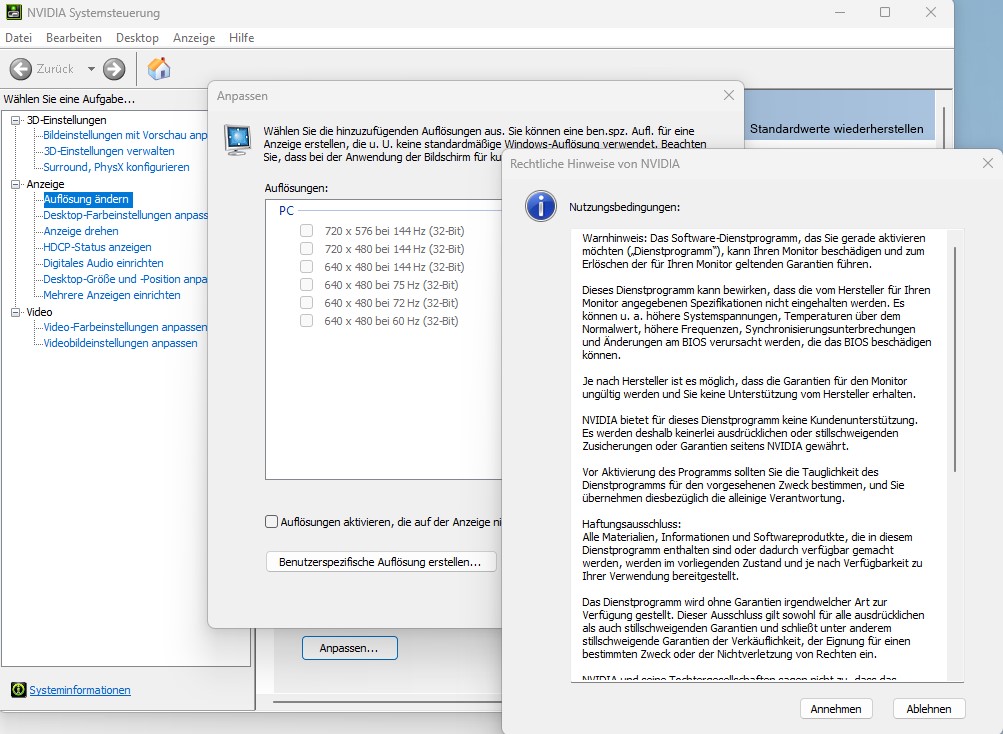Click the monitor icon in Anpassen dialog

tap(237, 140)
